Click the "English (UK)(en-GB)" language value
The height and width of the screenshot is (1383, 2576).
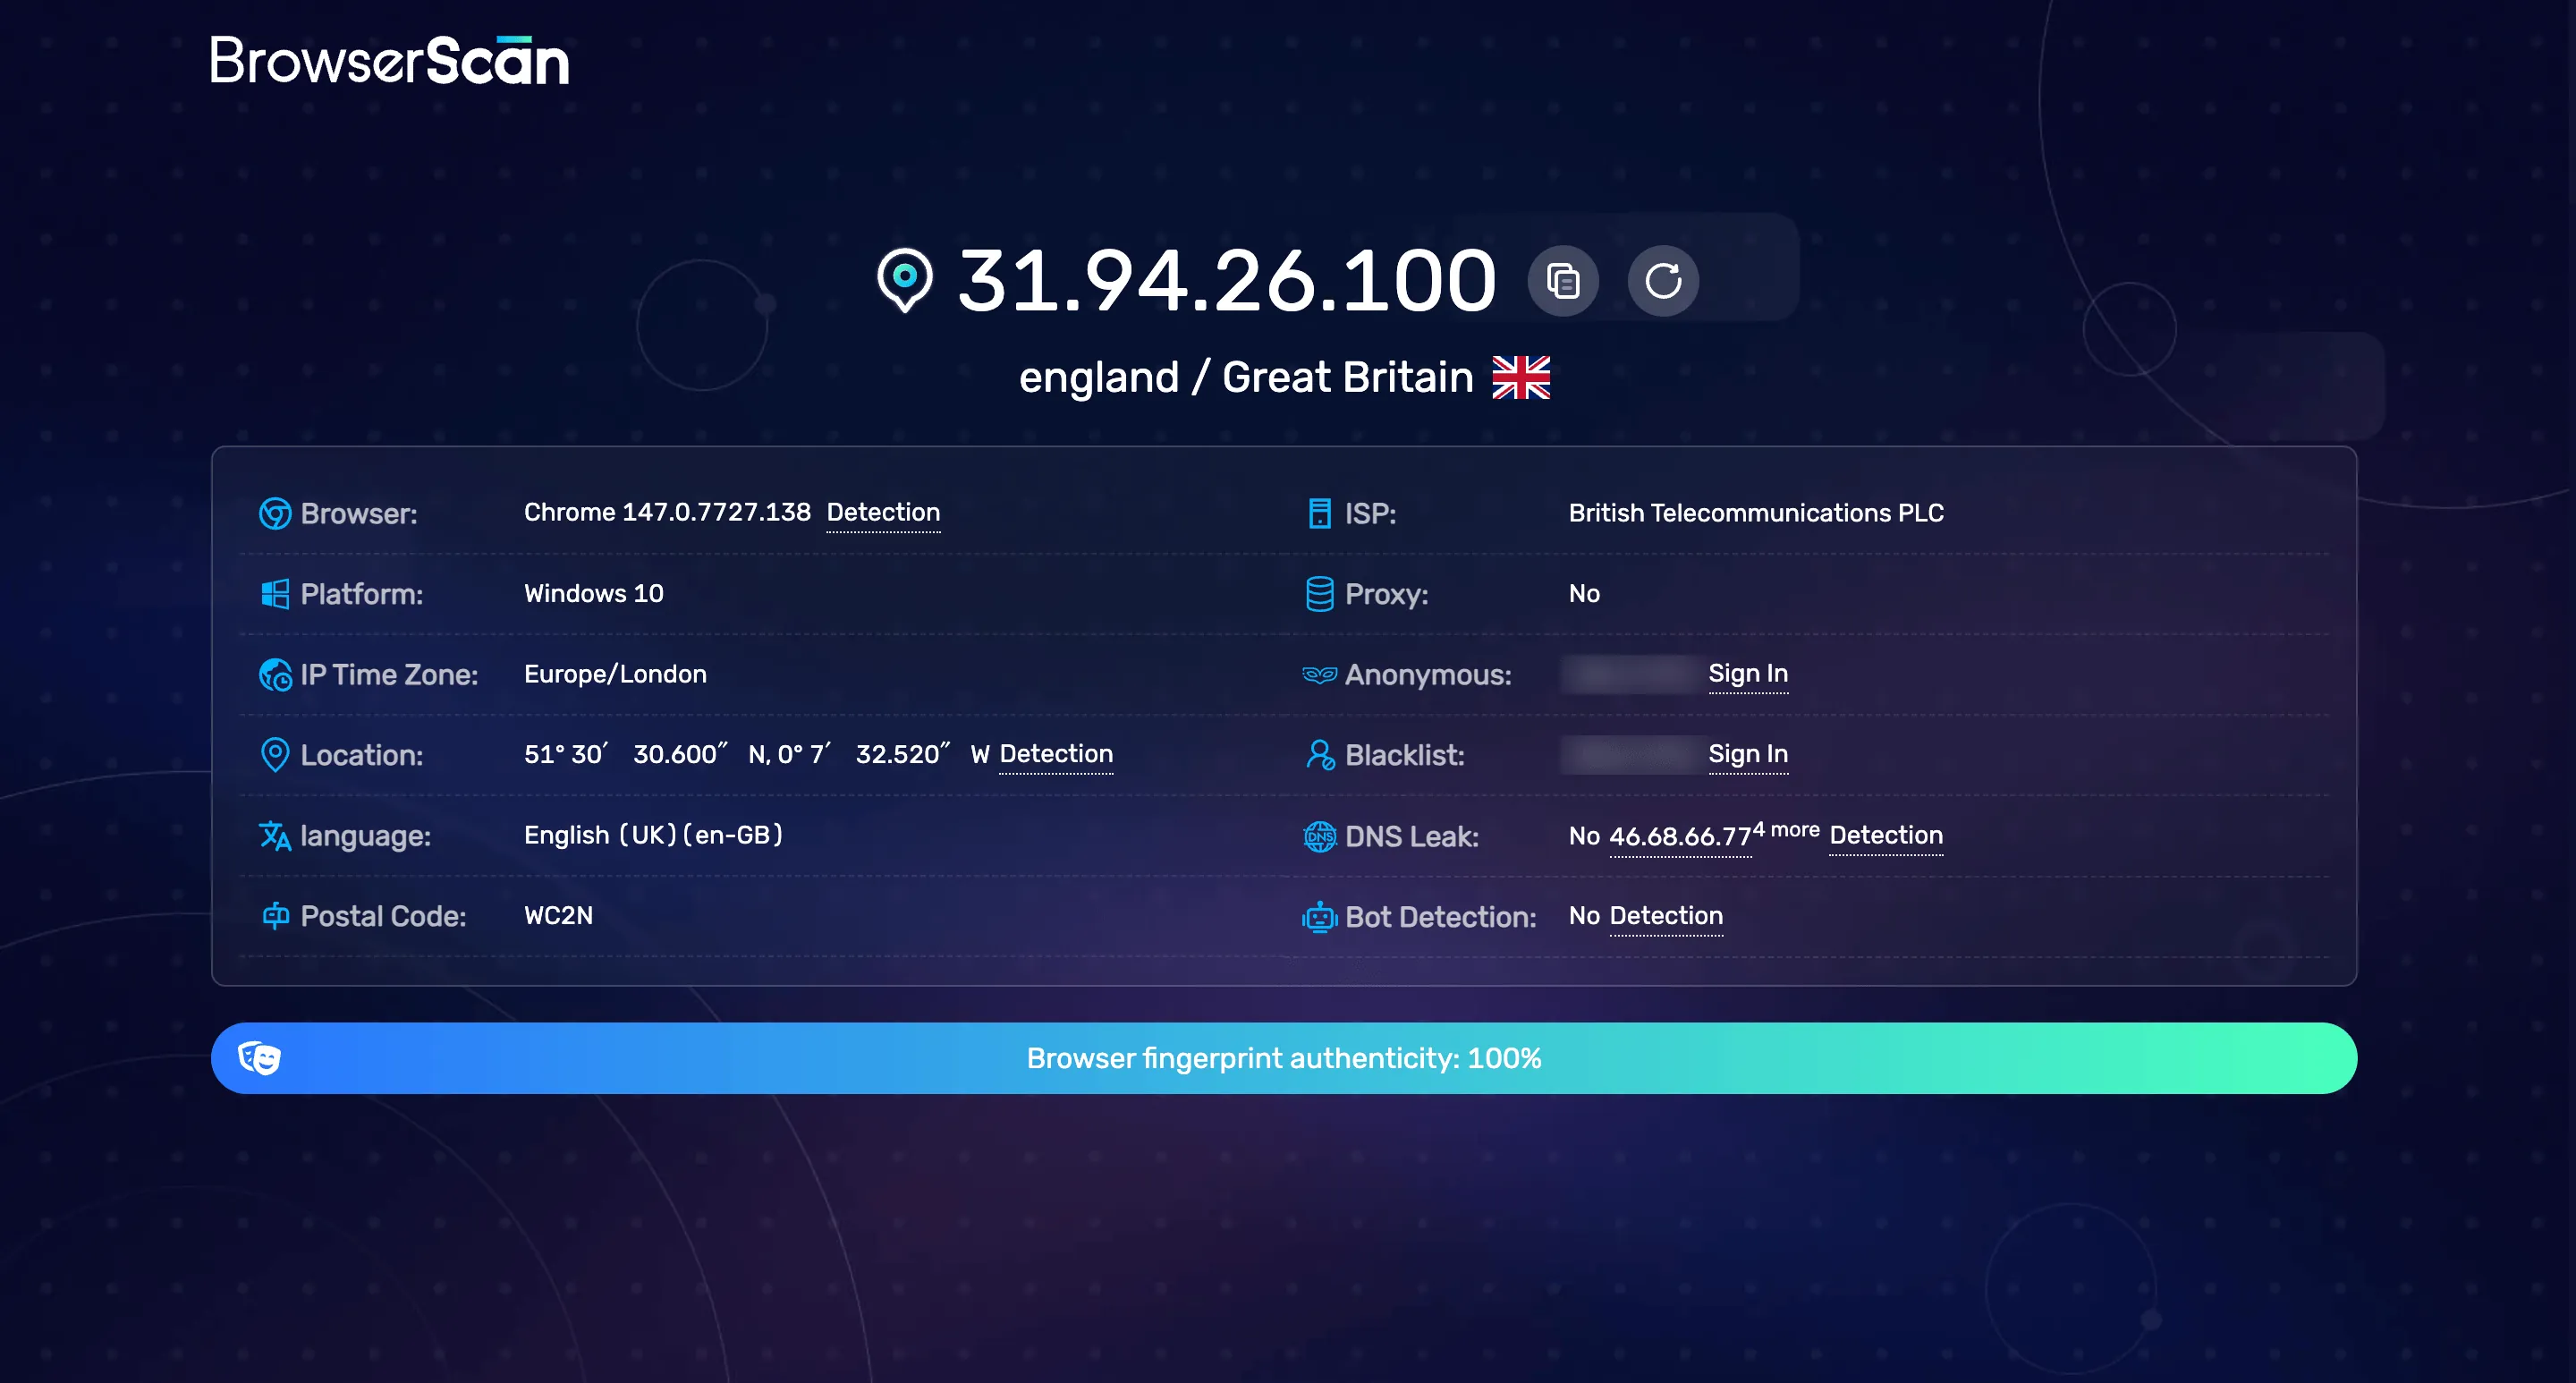(x=654, y=835)
